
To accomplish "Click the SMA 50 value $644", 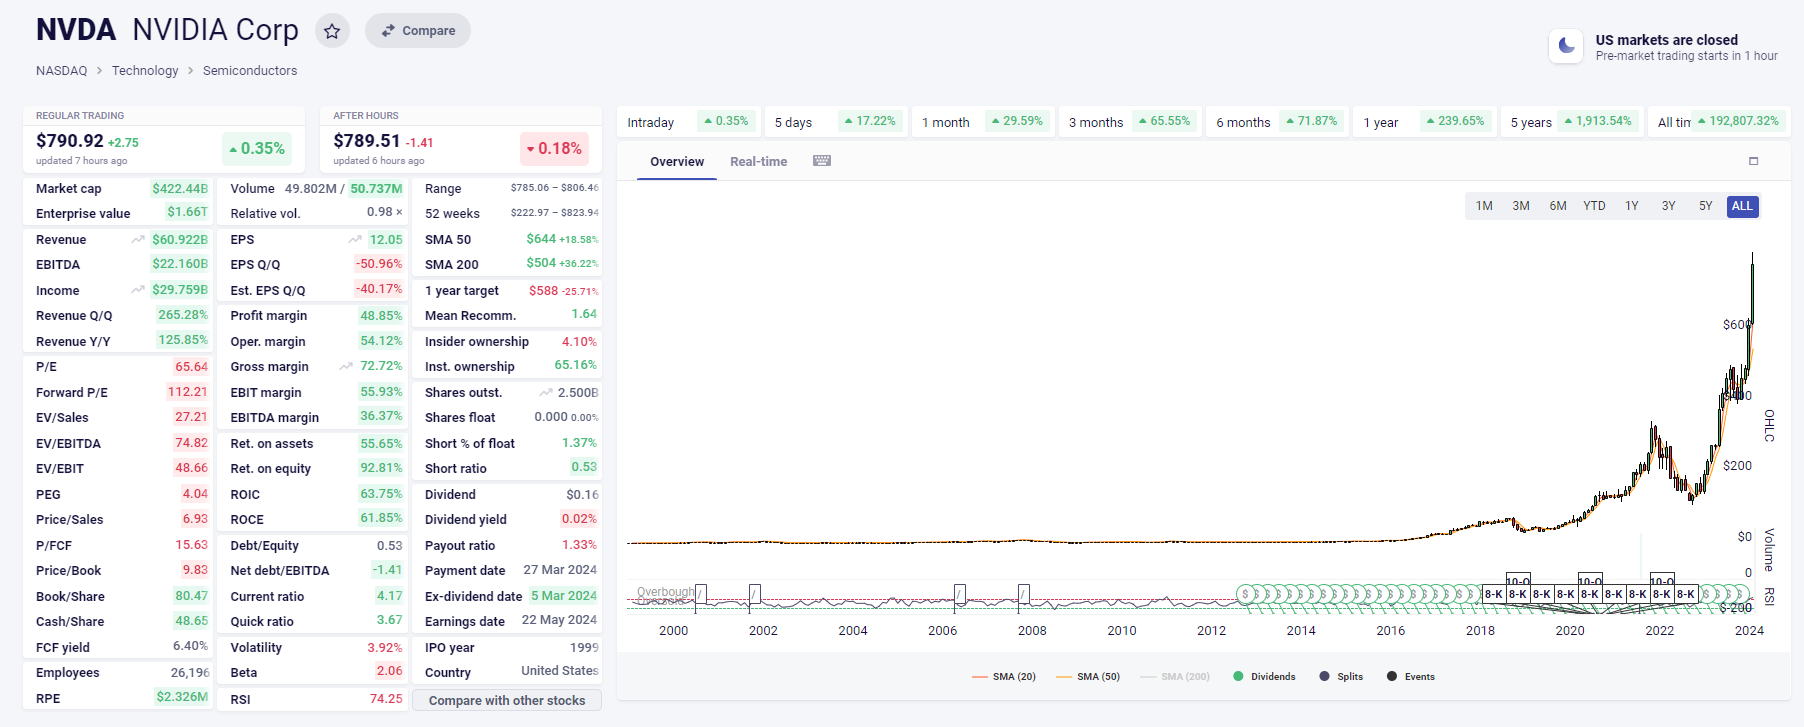I will [x=541, y=239].
